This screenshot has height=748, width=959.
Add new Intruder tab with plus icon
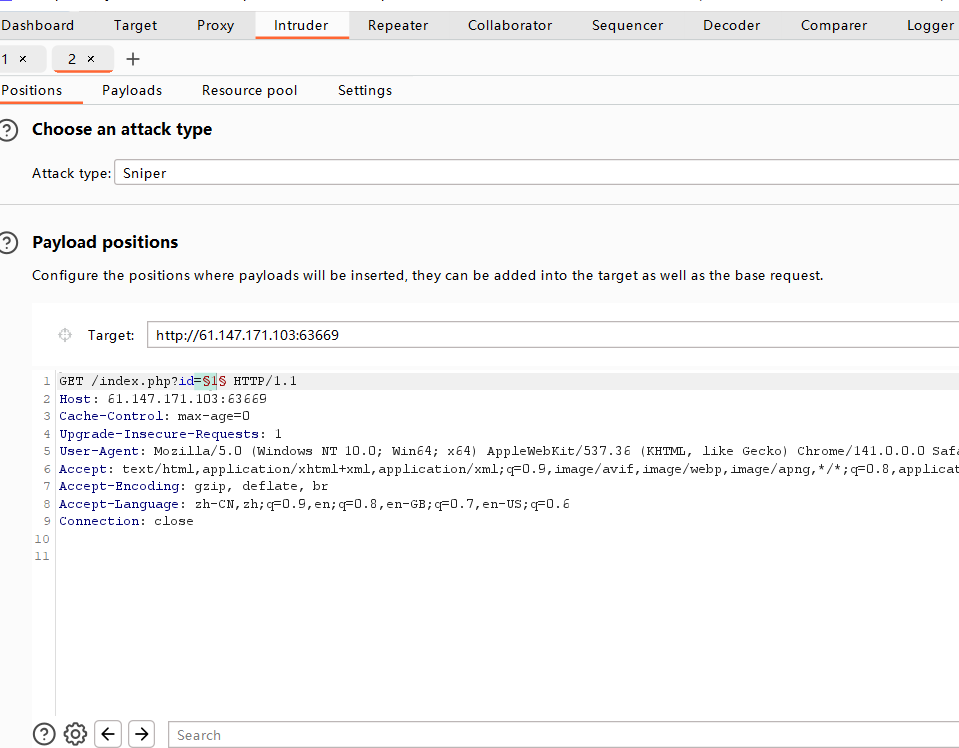click(x=133, y=59)
